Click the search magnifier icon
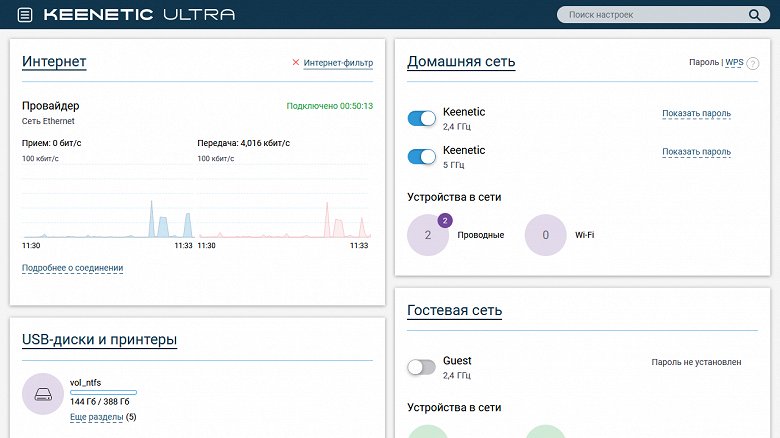Screen dimensions: 780x438 pos(755,15)
